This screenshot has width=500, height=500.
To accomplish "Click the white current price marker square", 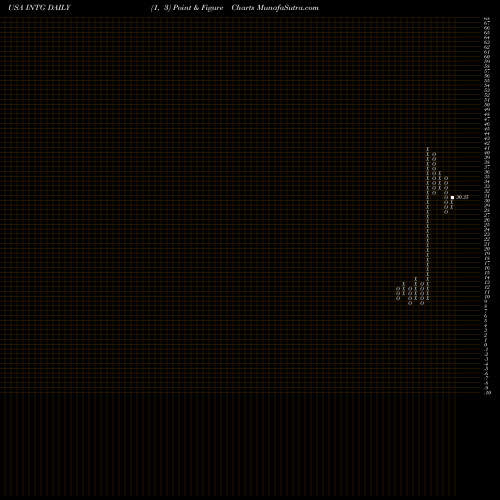I will pyautogui.click(x=452, y=197).
